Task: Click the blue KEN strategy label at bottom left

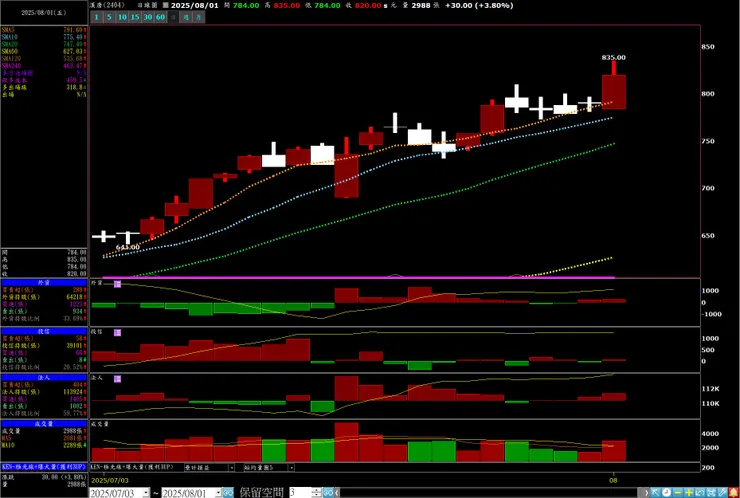Action: (44, 466)
